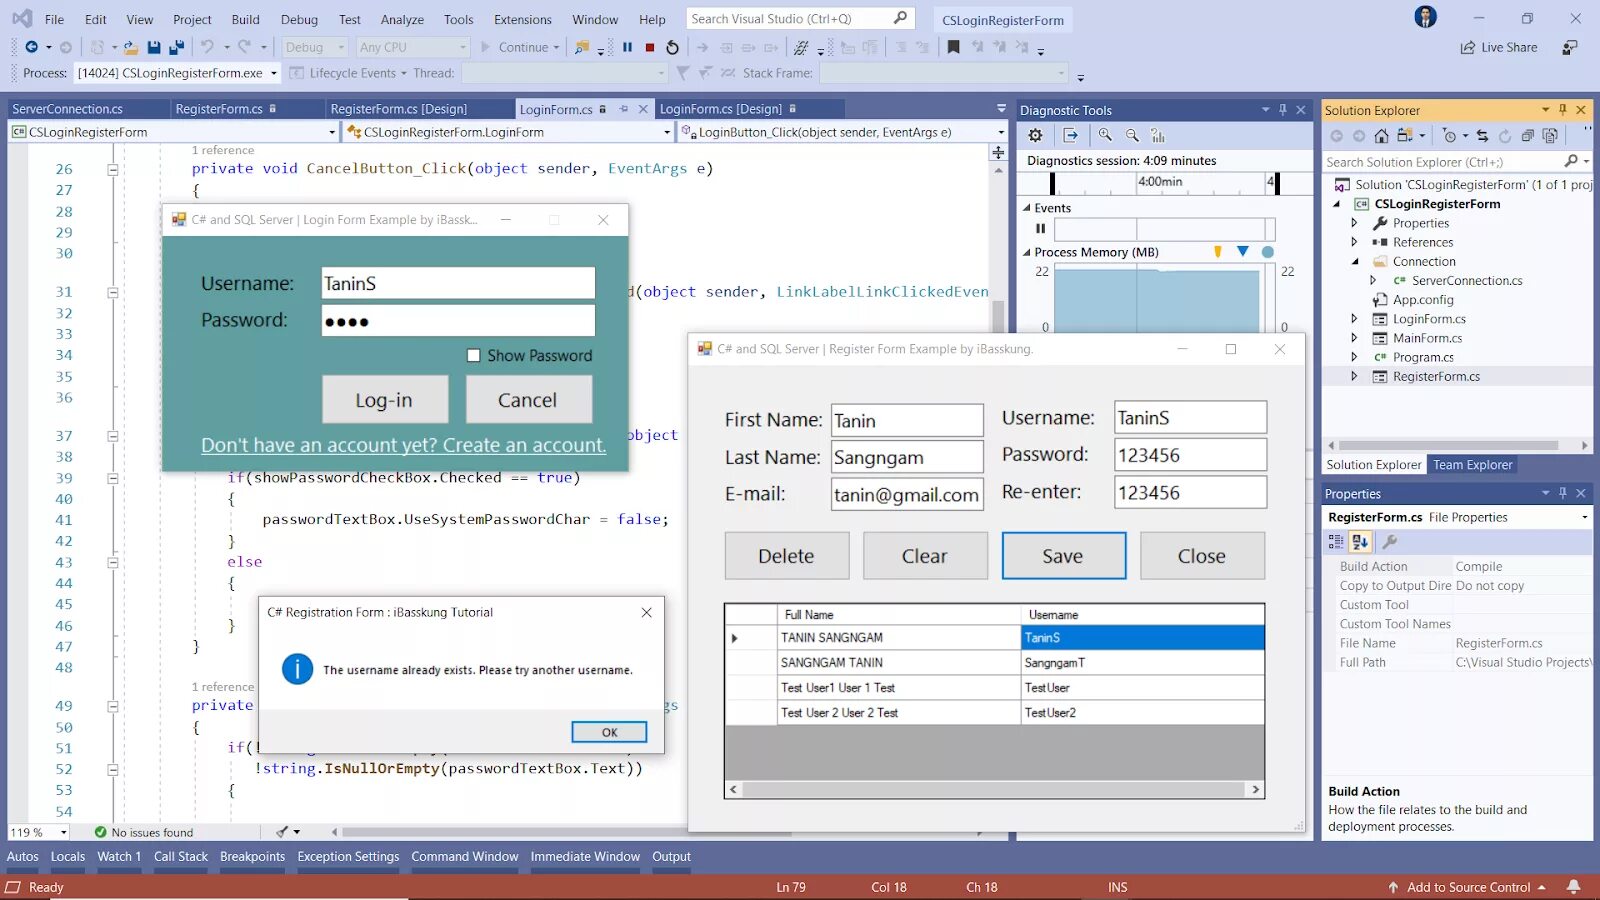Expand the References node in Solution Explorer
Image resolution: width=1600 pixels, height=900 pixels.
coord(1354,242)
